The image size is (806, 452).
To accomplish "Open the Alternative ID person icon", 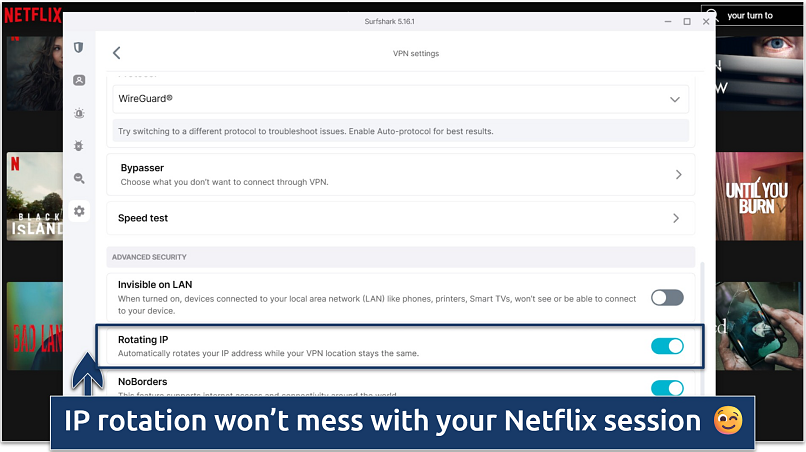I will pyautogui.click(x=79, y=80).
